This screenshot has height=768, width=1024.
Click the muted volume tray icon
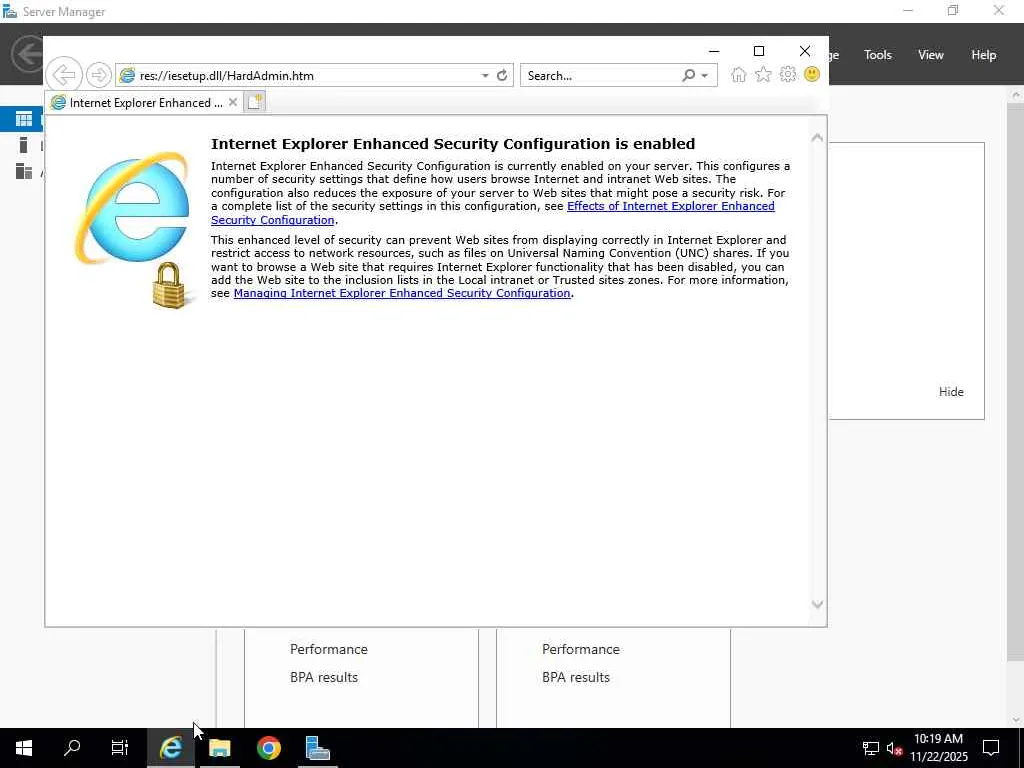coord(894,748)
